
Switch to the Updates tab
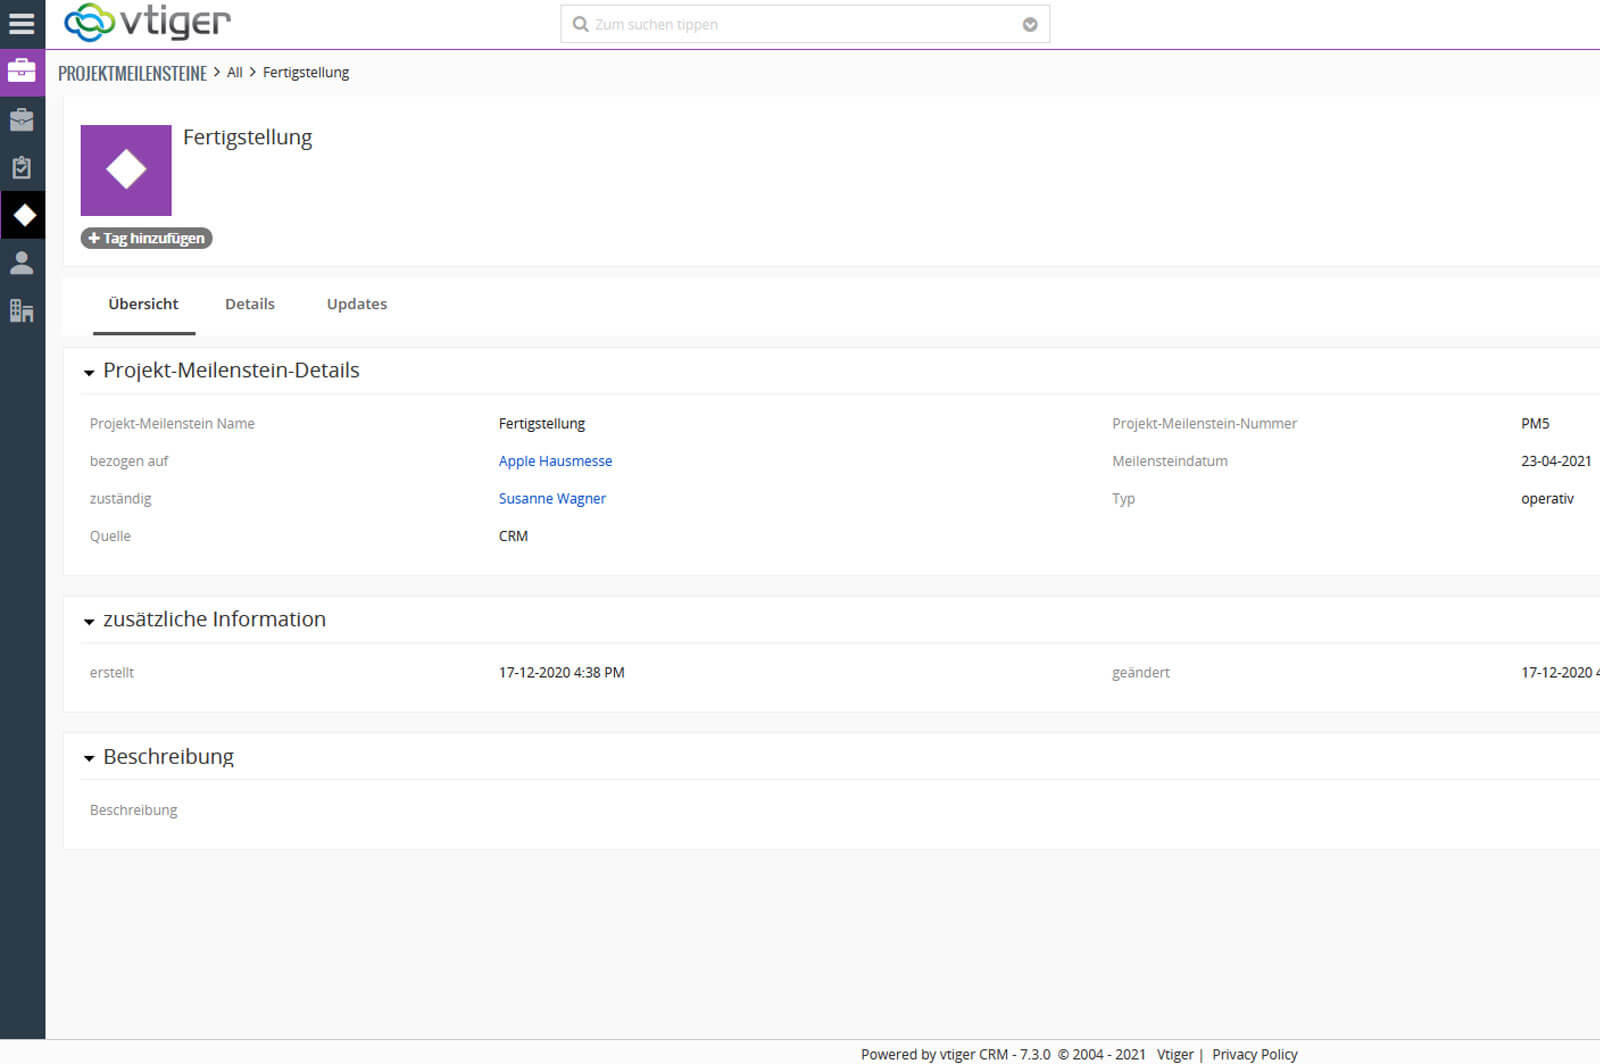[x=356, y=304]
